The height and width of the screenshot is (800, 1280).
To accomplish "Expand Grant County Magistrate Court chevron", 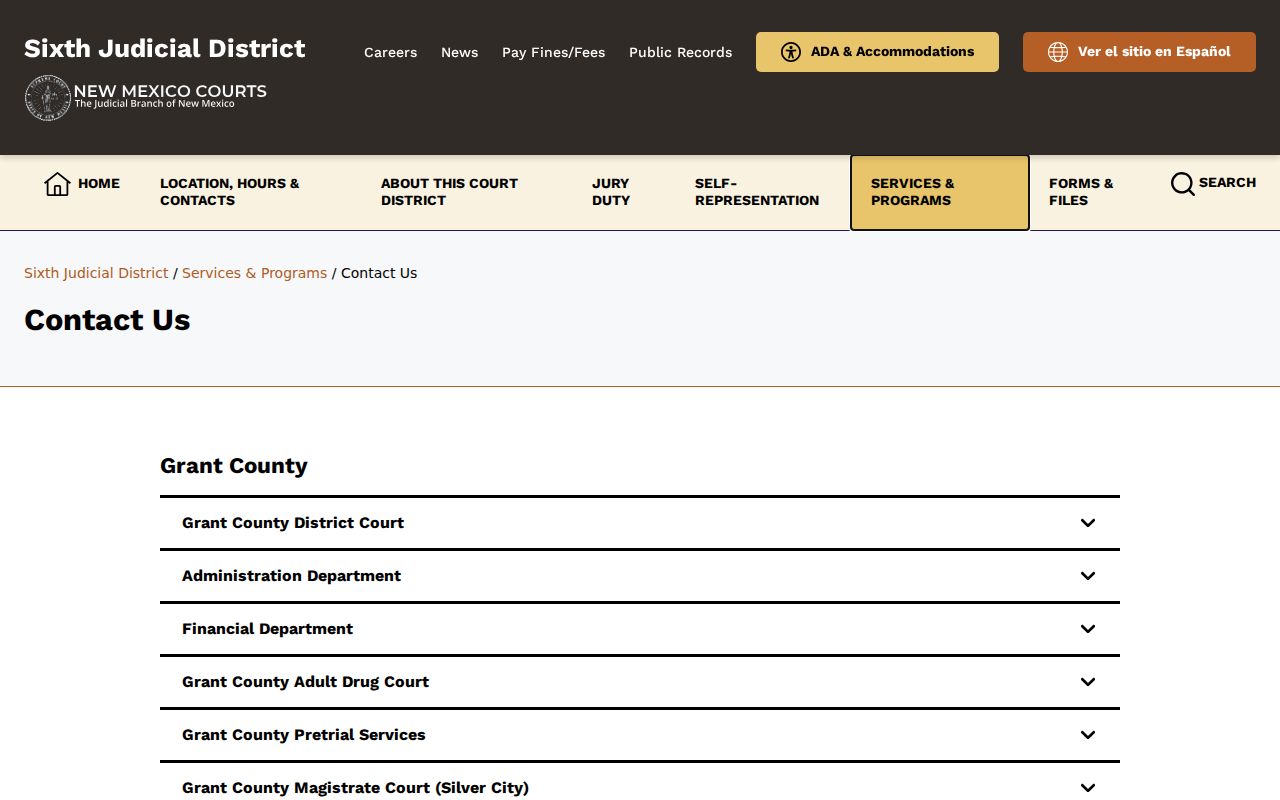I will [x=1088, y=788].
